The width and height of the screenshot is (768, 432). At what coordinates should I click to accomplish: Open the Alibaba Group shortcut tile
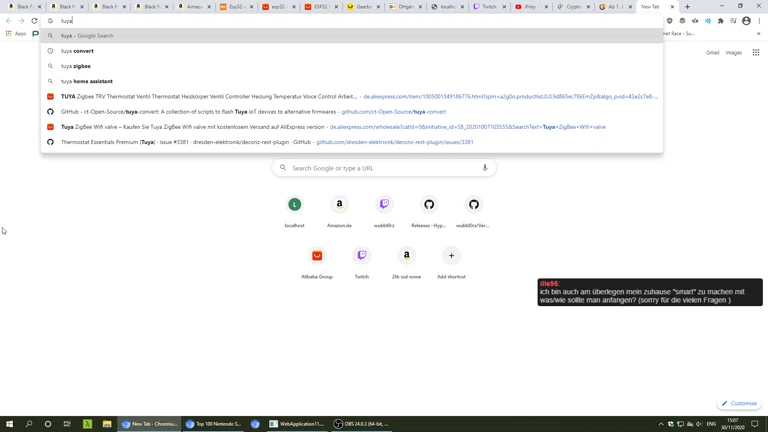click(317, 256)
